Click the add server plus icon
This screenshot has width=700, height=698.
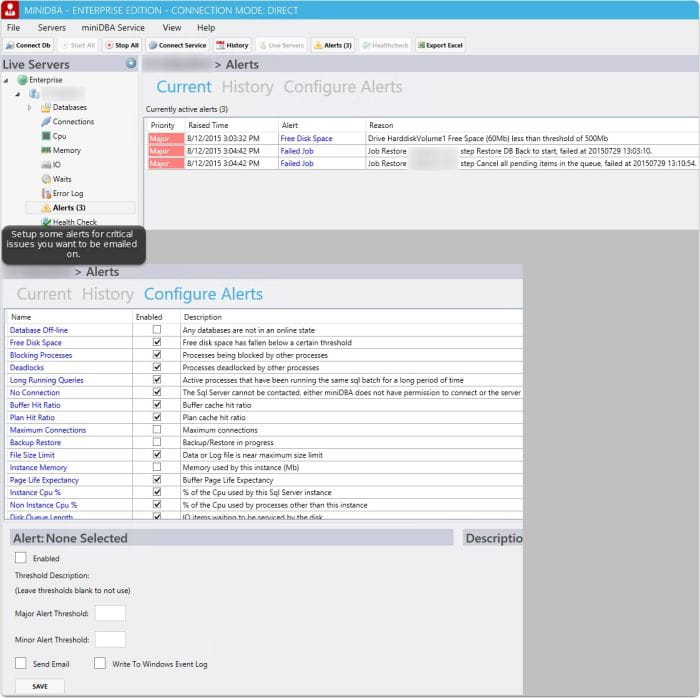point(130,64)
